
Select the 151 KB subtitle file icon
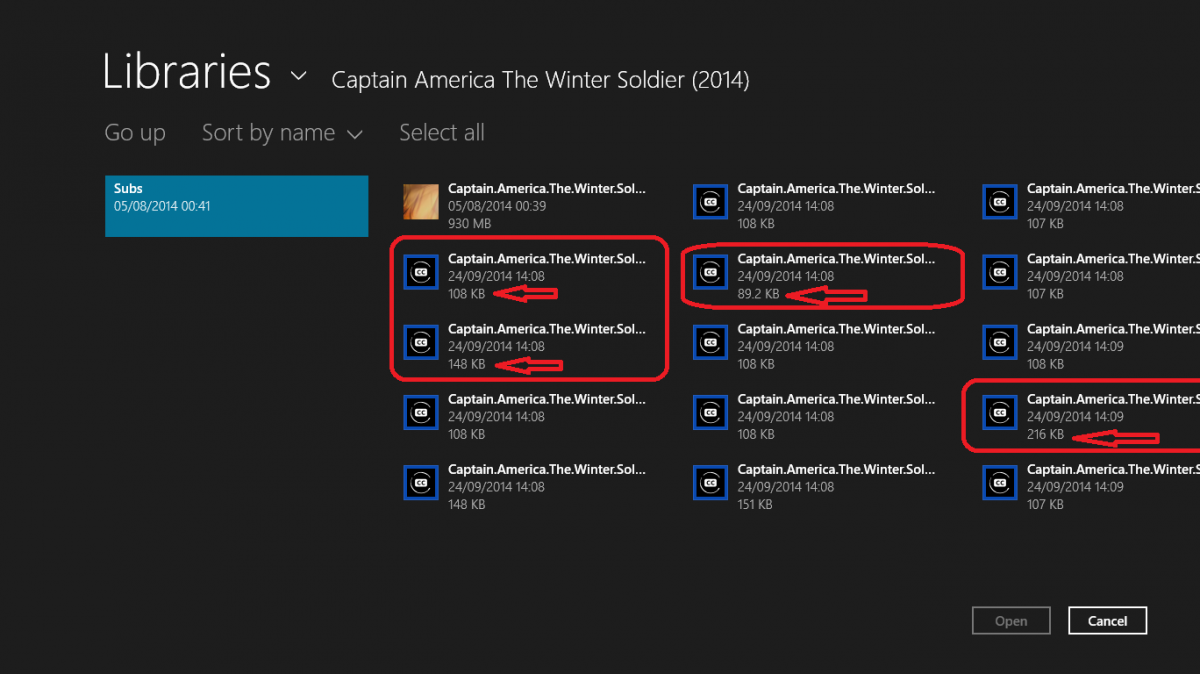(x=711, y=482)
